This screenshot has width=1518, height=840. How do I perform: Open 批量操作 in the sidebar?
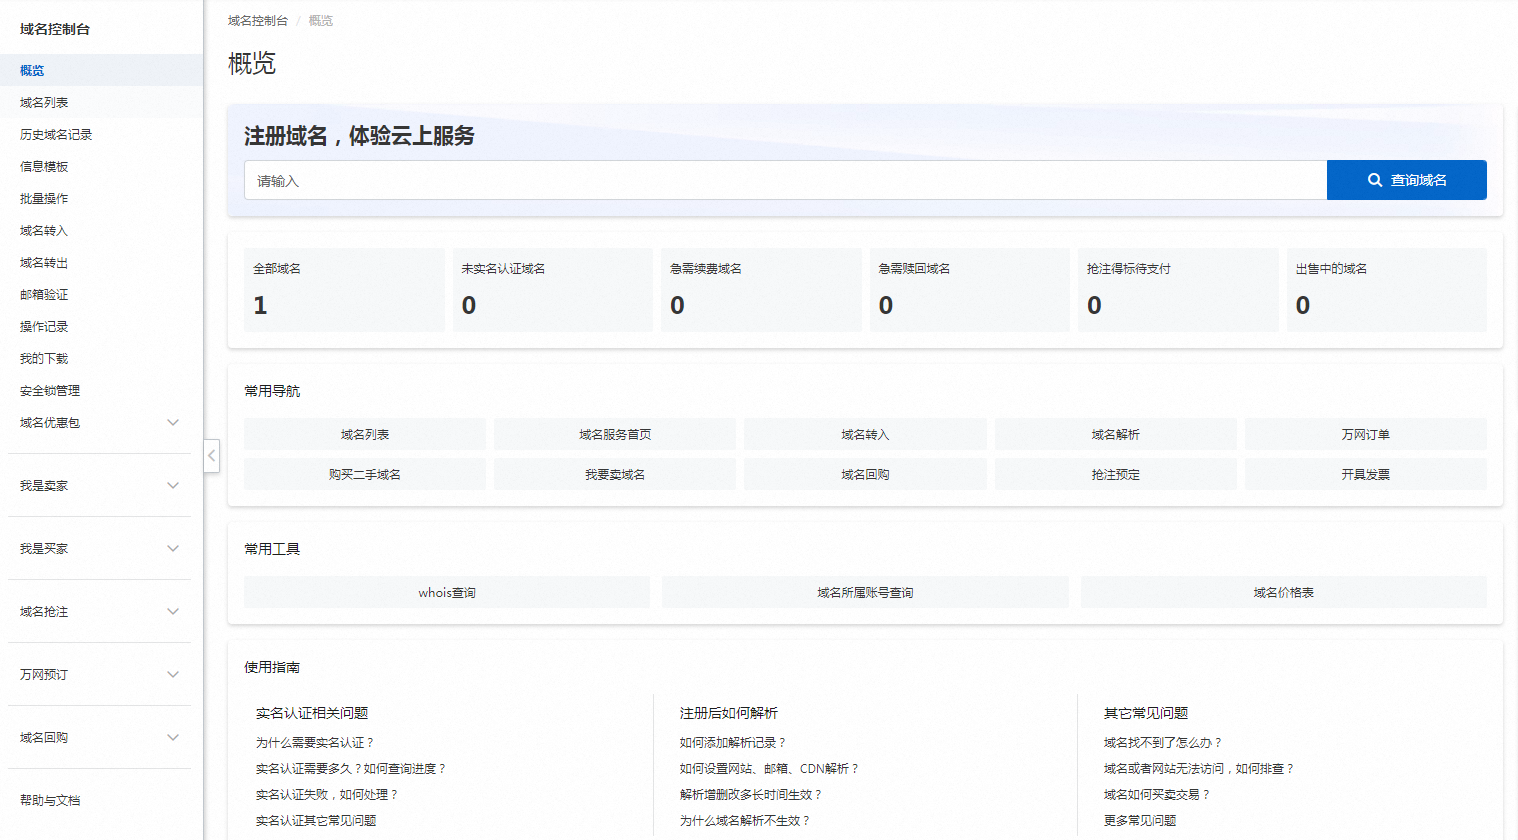[101, 198]
